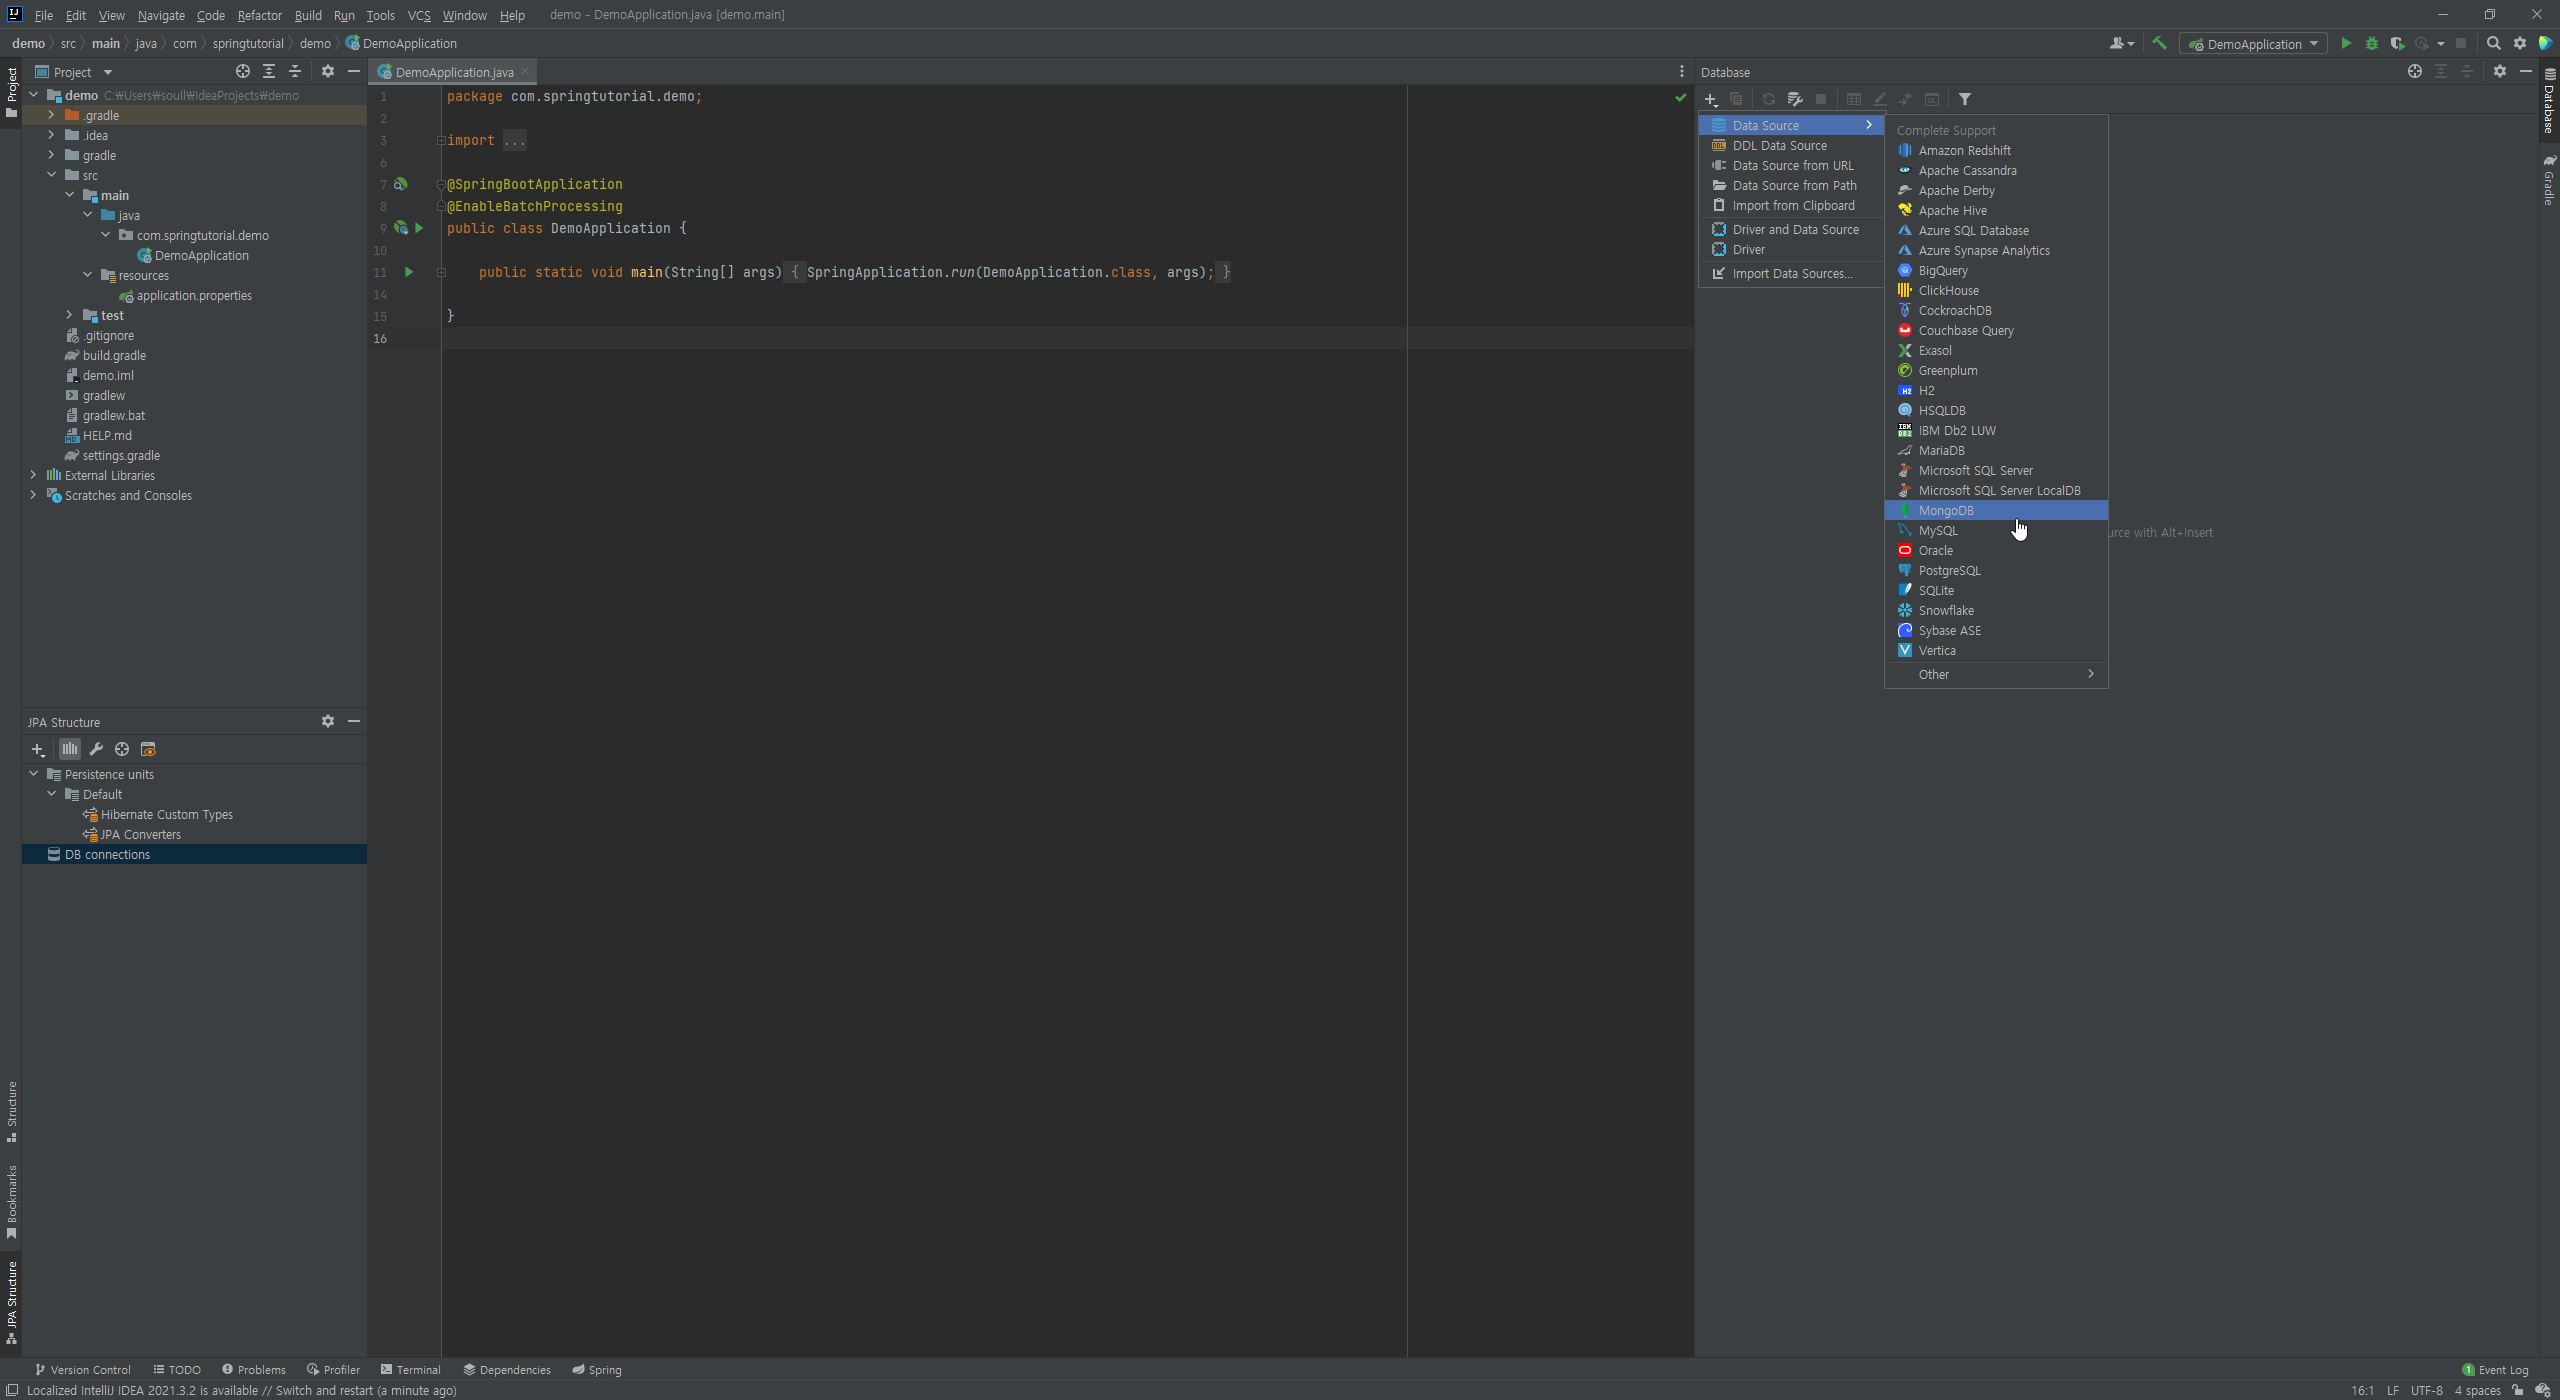Click the Debug bug icon in toolbar
This screenshot has height=1400, width=2560.
pos(2371,43)
